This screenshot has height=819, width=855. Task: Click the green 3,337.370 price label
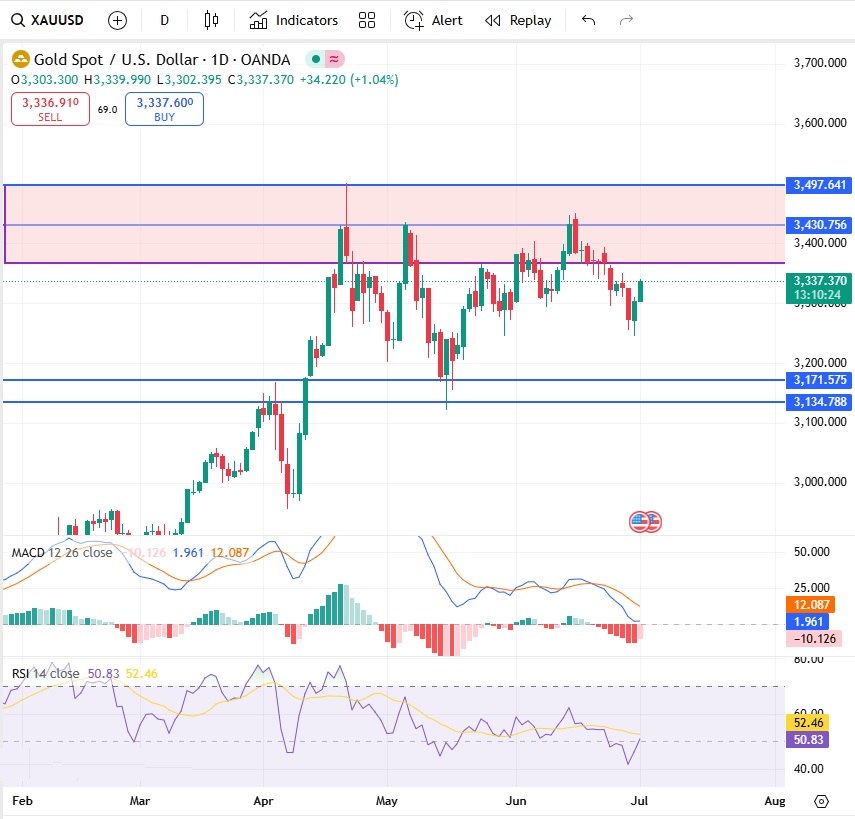(x=819, y=283)
